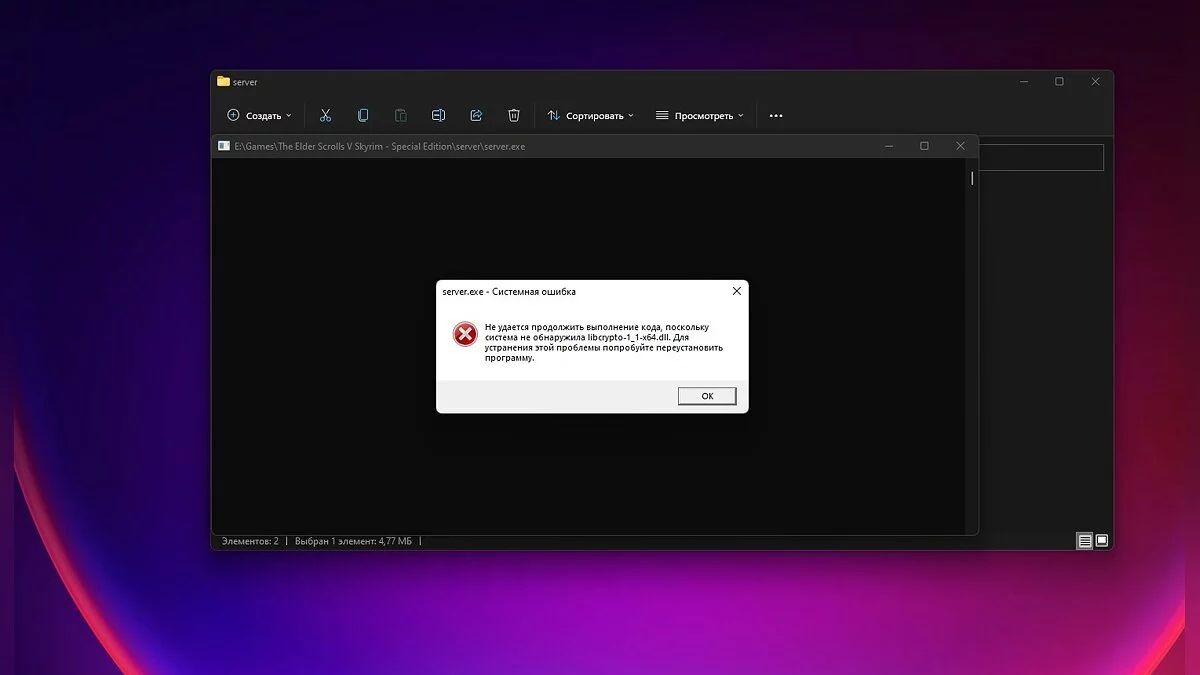Close the server.exe error dialog with X
The width and height of the screenshot is (1200, 675).
pos(737,291)
